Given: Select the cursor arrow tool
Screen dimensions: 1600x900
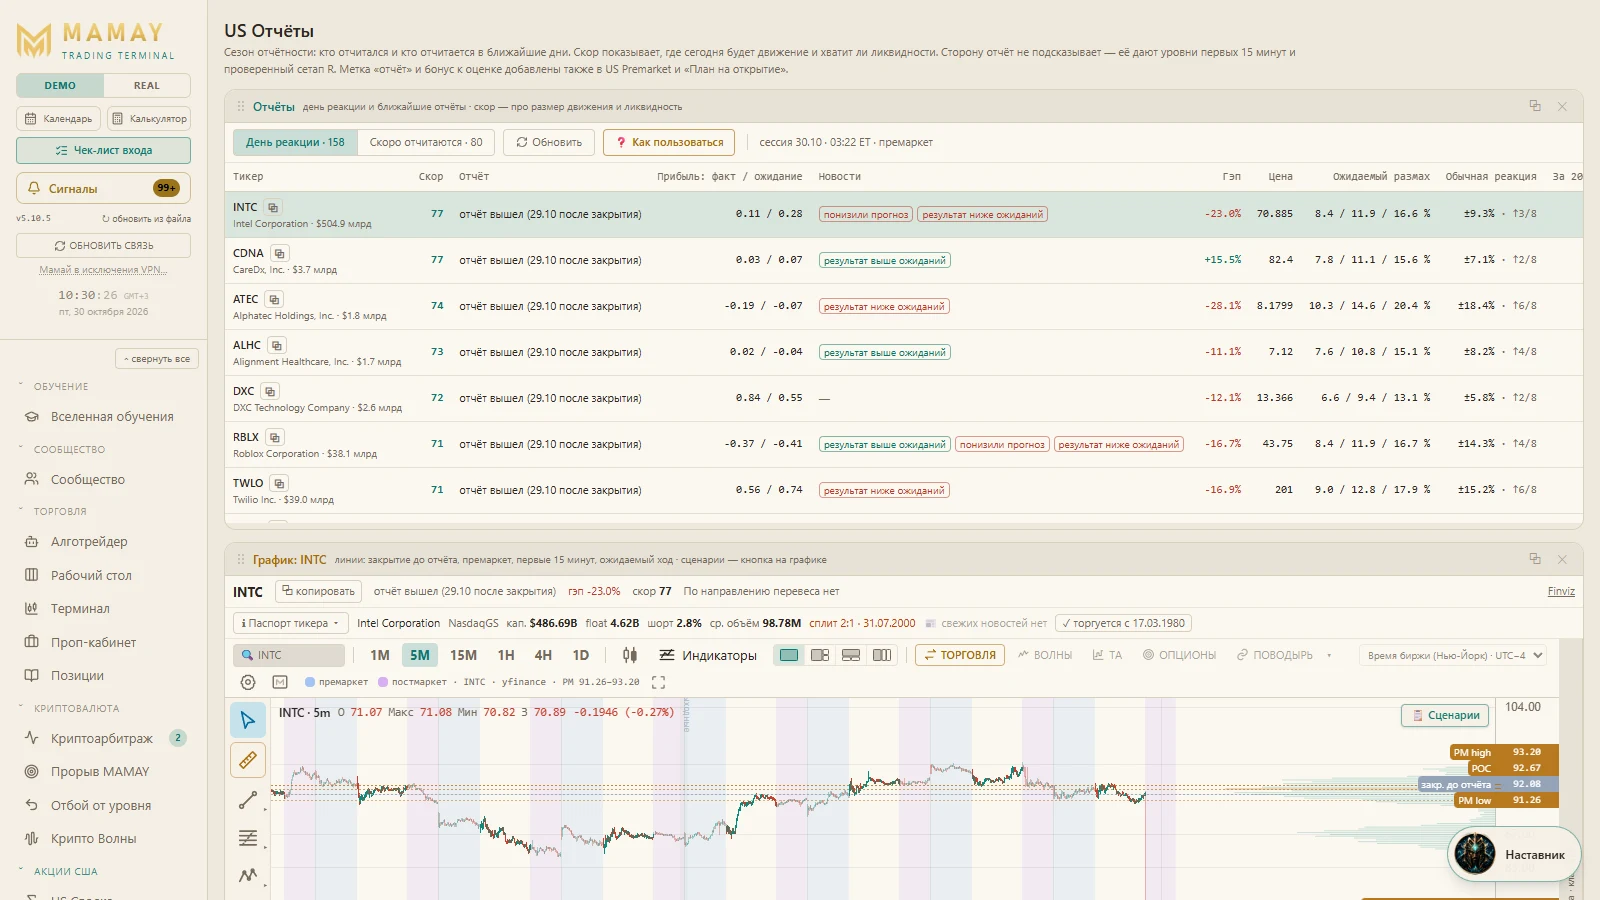Looking at the screenshot, I should (x=248, y=720).
